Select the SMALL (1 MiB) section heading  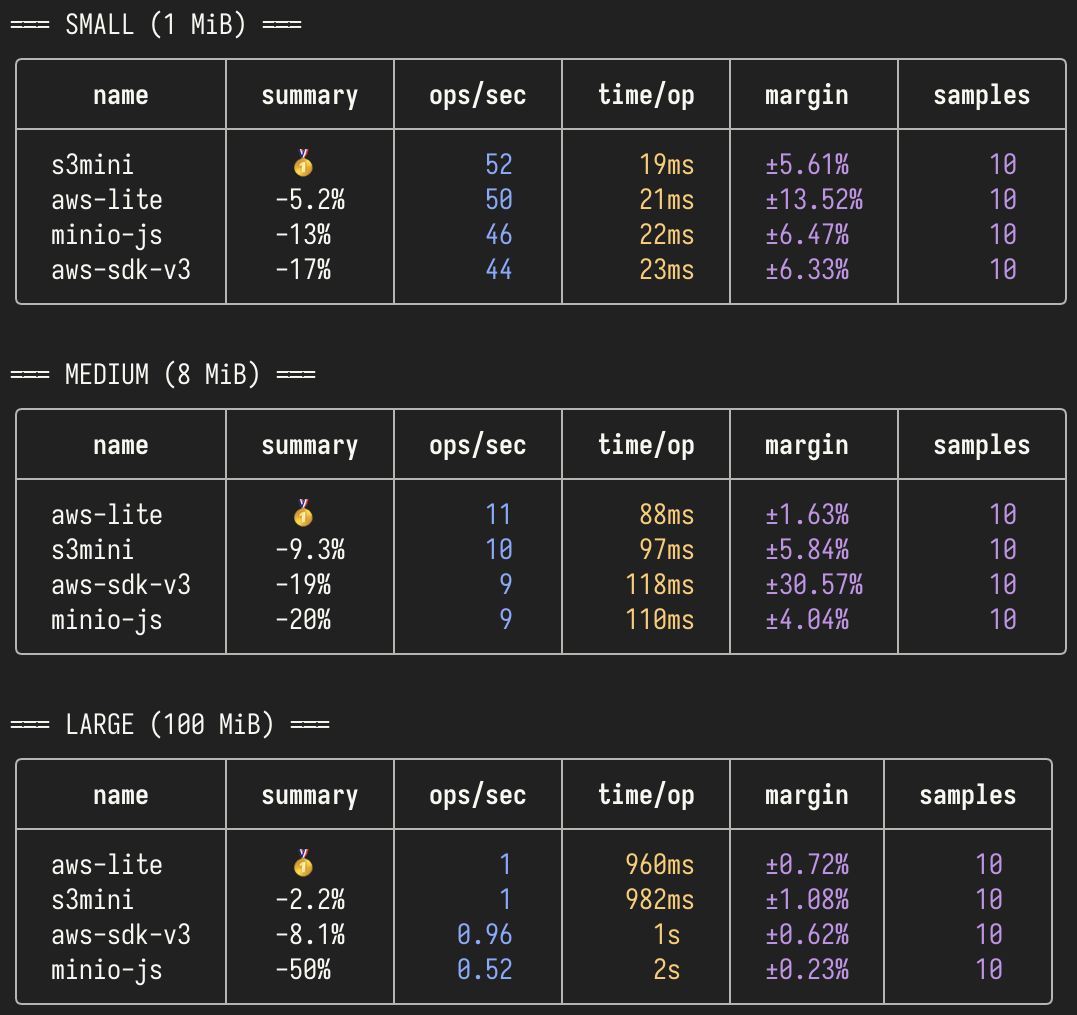click(155, 25)
